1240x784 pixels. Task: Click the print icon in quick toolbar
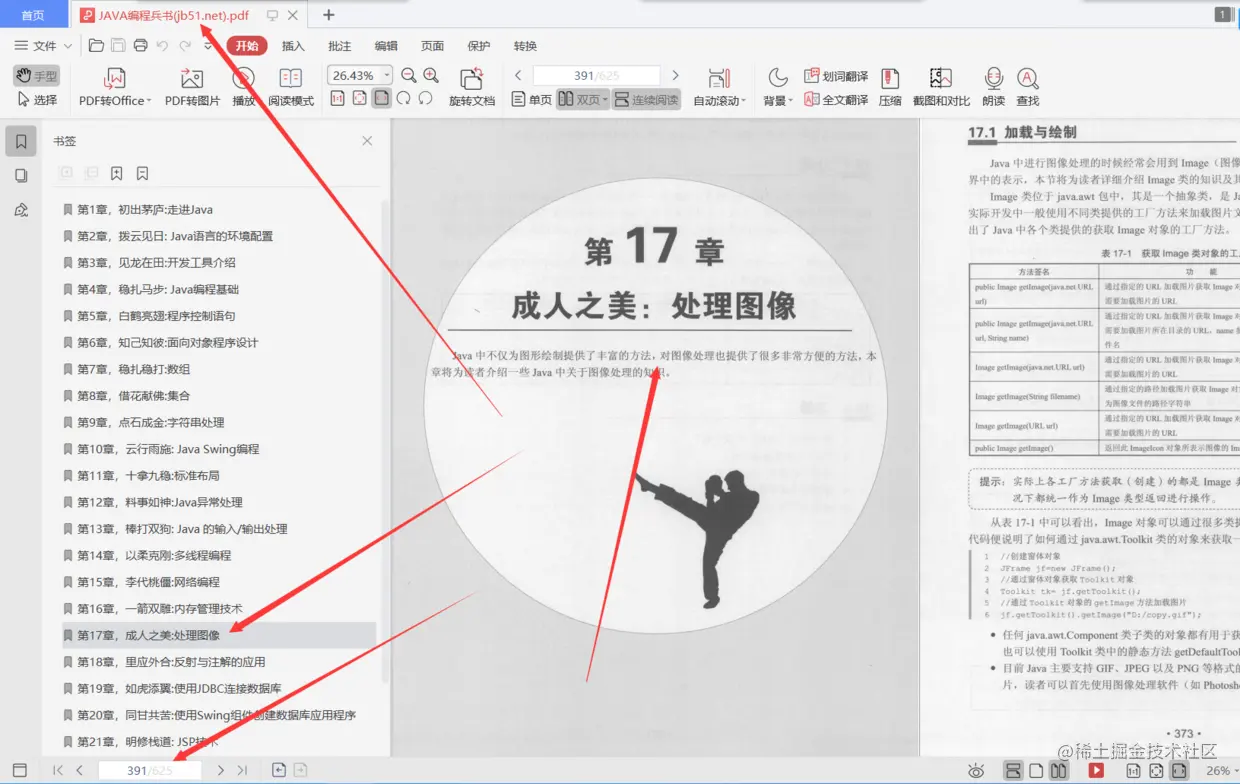(x=140, y=45)
